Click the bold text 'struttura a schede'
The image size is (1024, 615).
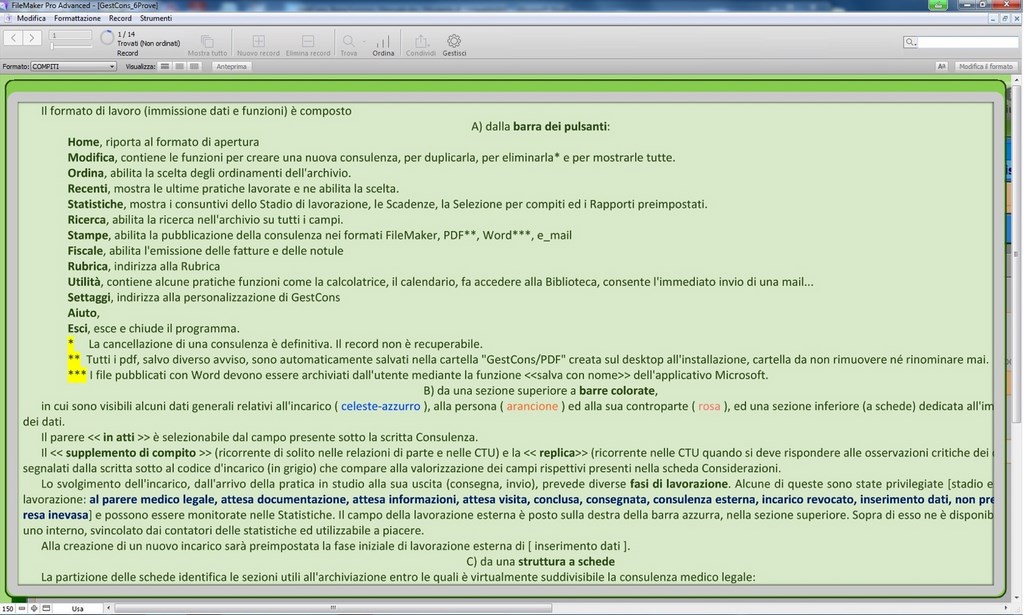click(566, 561)
